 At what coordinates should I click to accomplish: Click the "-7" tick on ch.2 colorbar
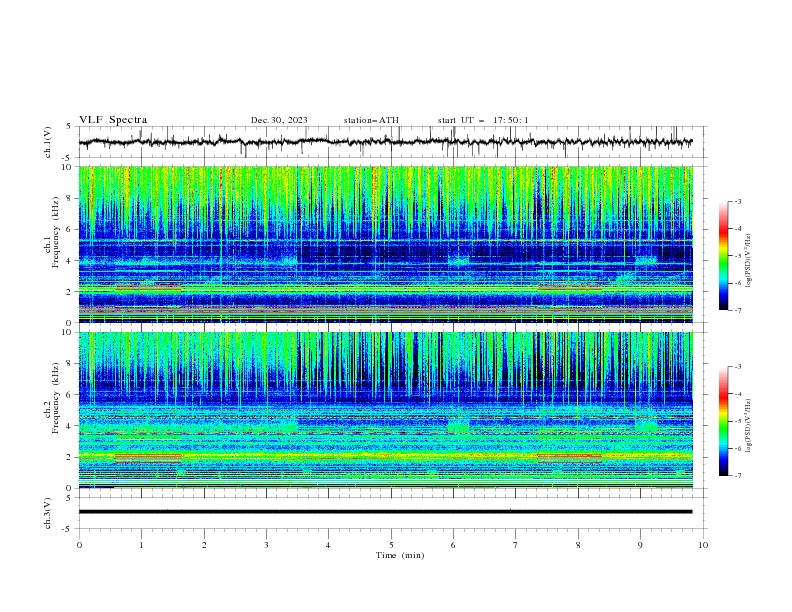click(738, 475)
